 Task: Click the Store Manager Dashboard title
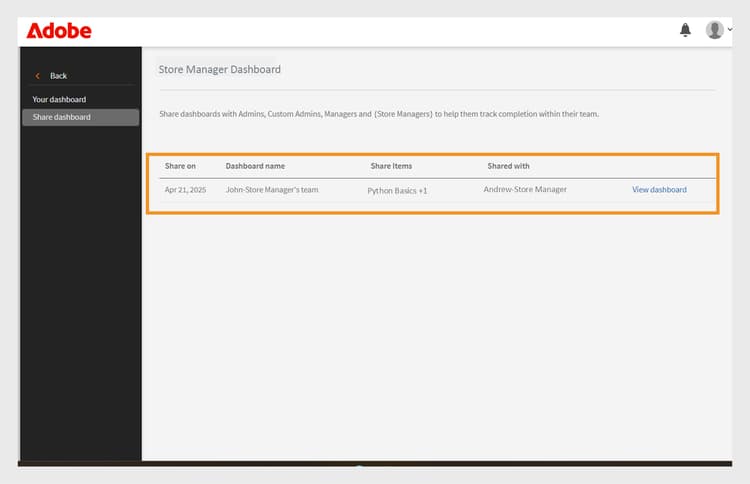(220, 69)
